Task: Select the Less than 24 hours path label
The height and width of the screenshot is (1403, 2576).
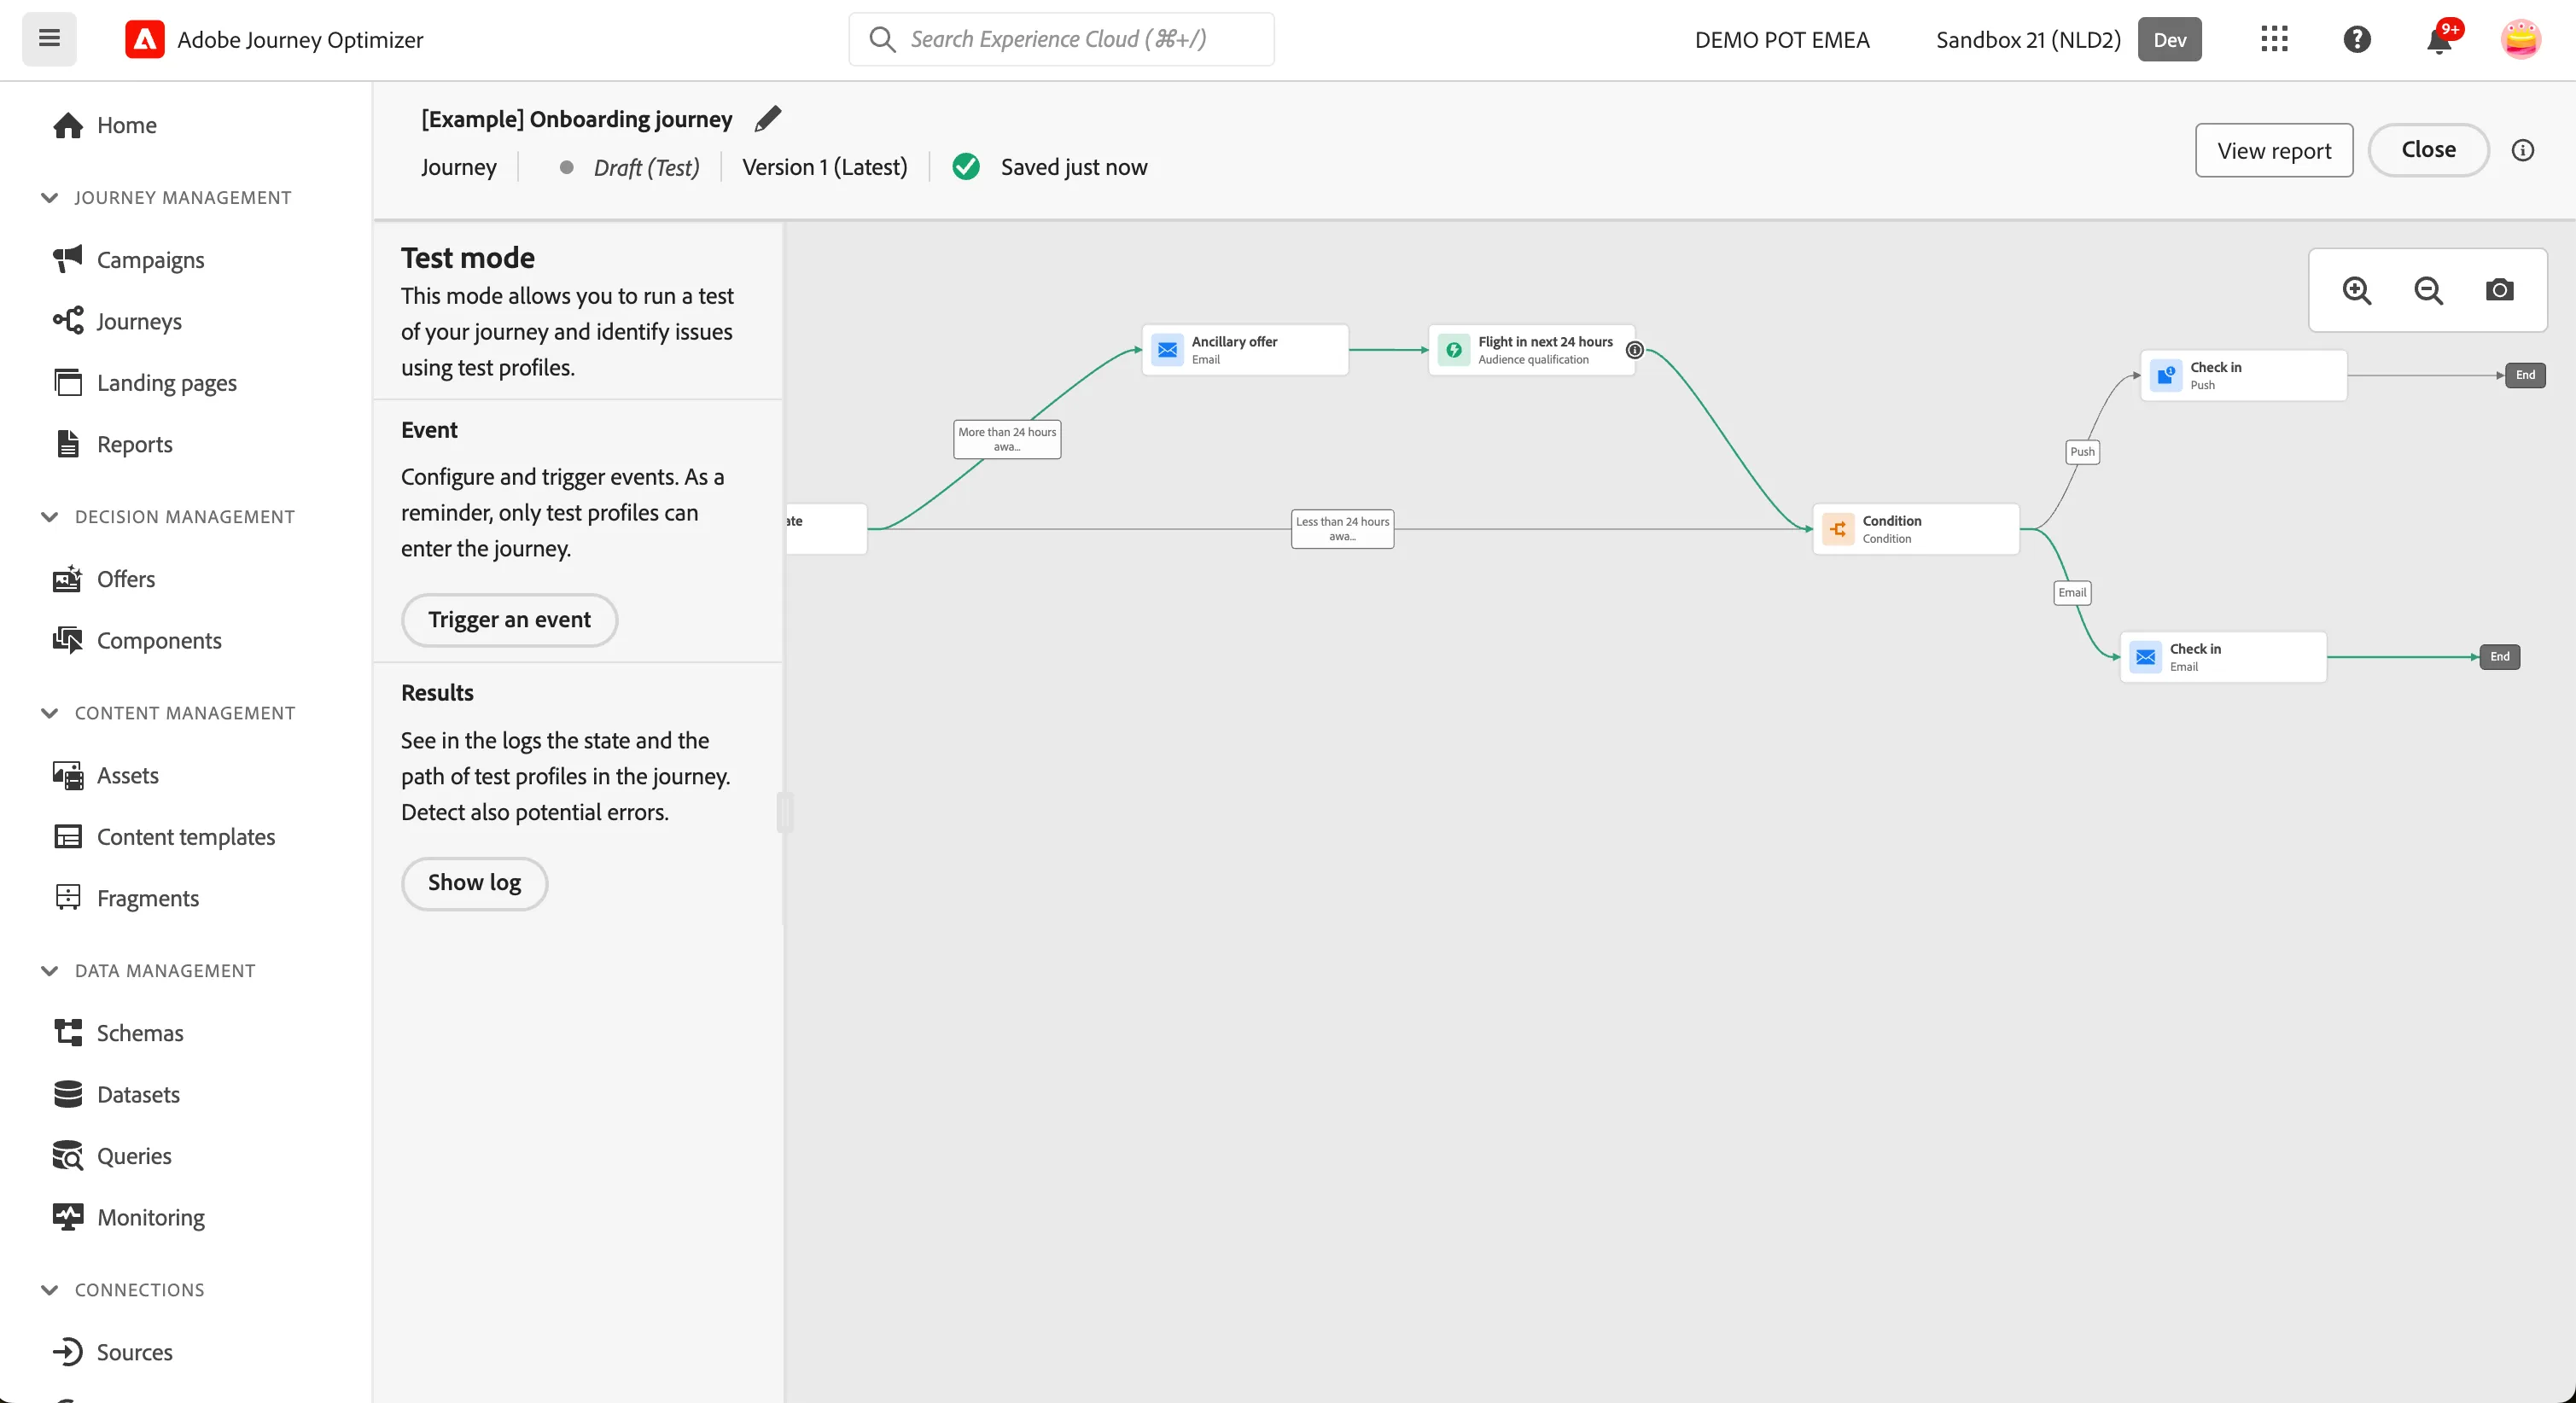Action: (1342, 529)
